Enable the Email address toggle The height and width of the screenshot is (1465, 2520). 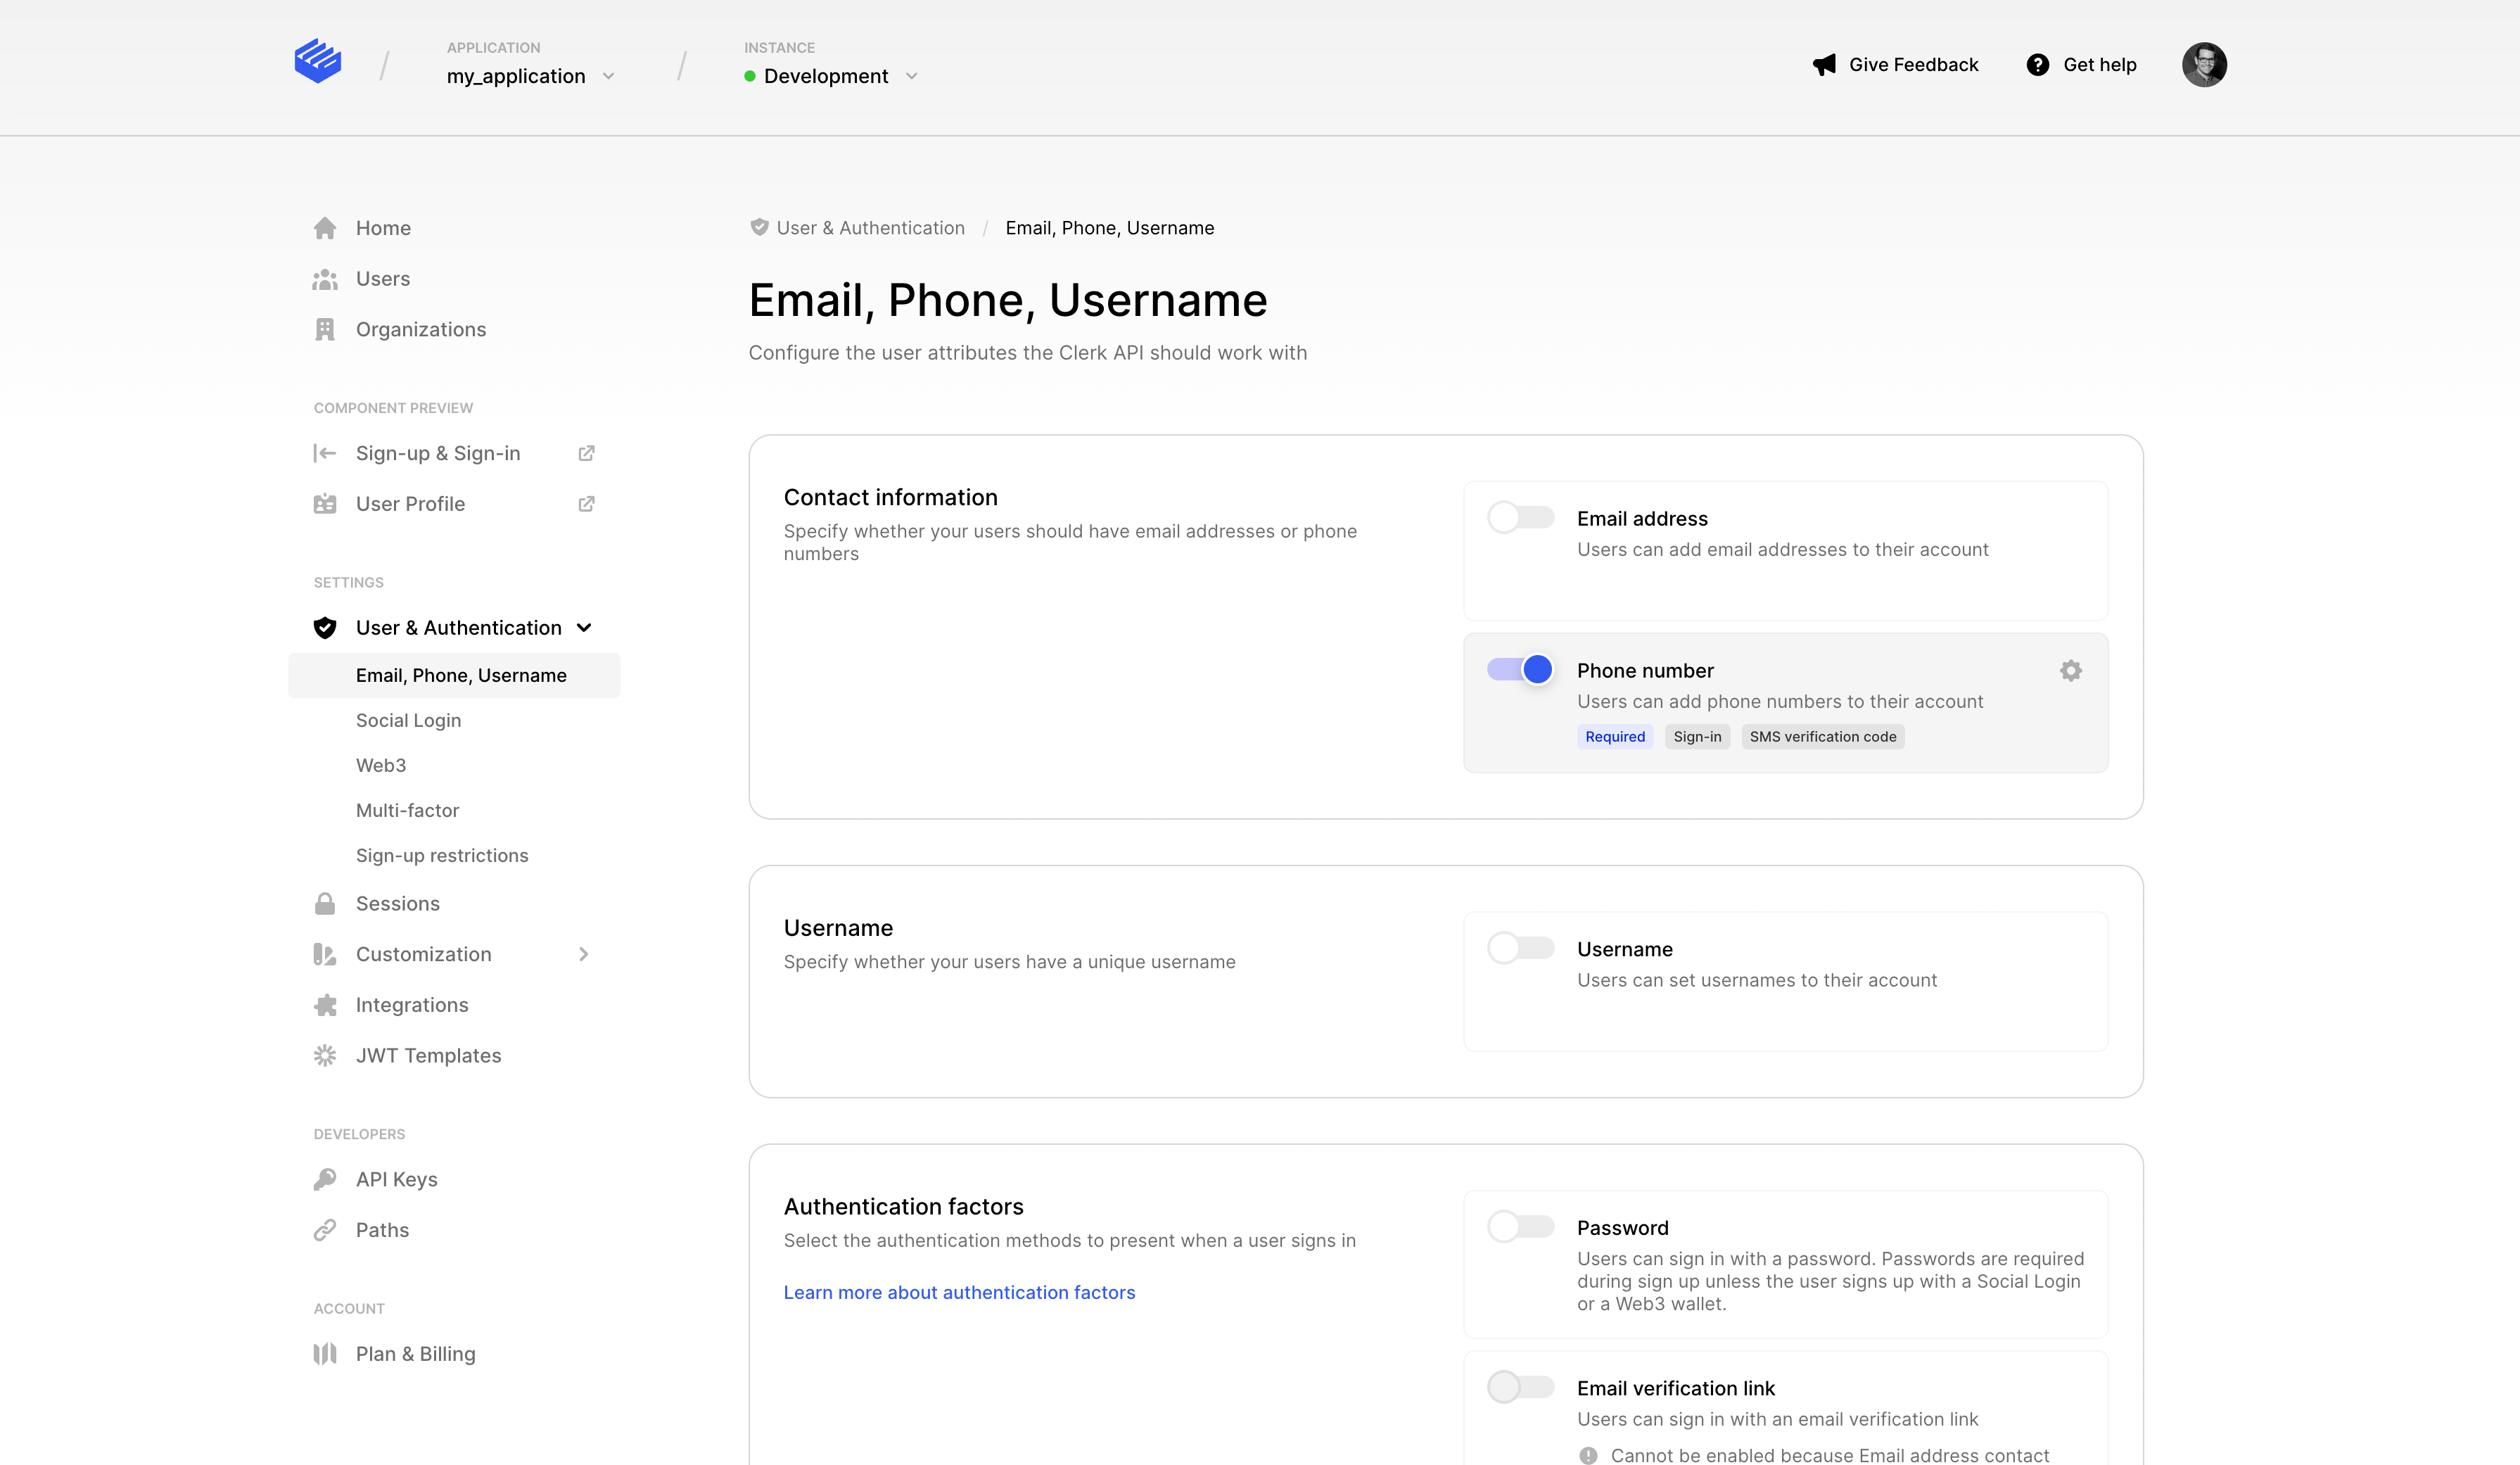click(1520, 517)
